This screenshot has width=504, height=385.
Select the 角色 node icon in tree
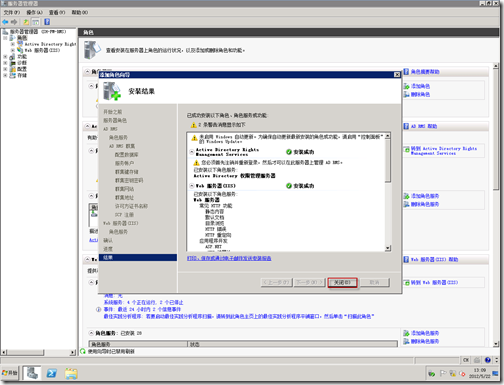click(12, 38)
